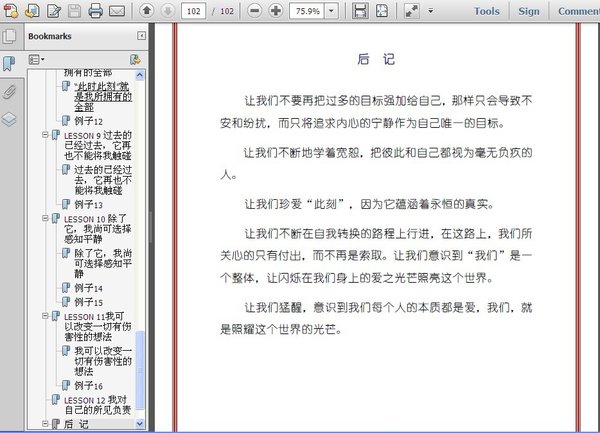Screen dimensions: 600x433
Task: Open bookmark LESSON 10 除了它
Action: 98,229
